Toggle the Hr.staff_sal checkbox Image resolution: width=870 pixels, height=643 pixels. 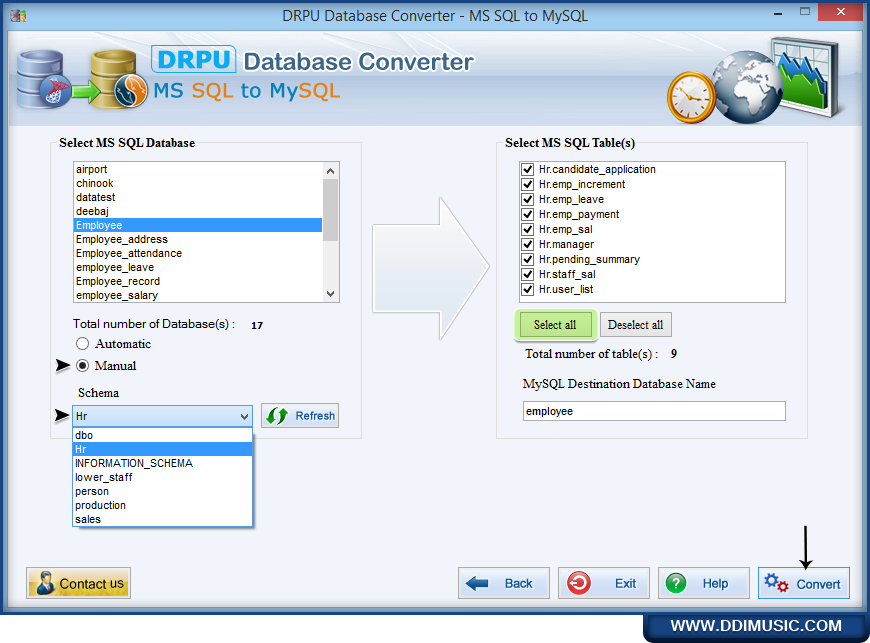[528, 274]
